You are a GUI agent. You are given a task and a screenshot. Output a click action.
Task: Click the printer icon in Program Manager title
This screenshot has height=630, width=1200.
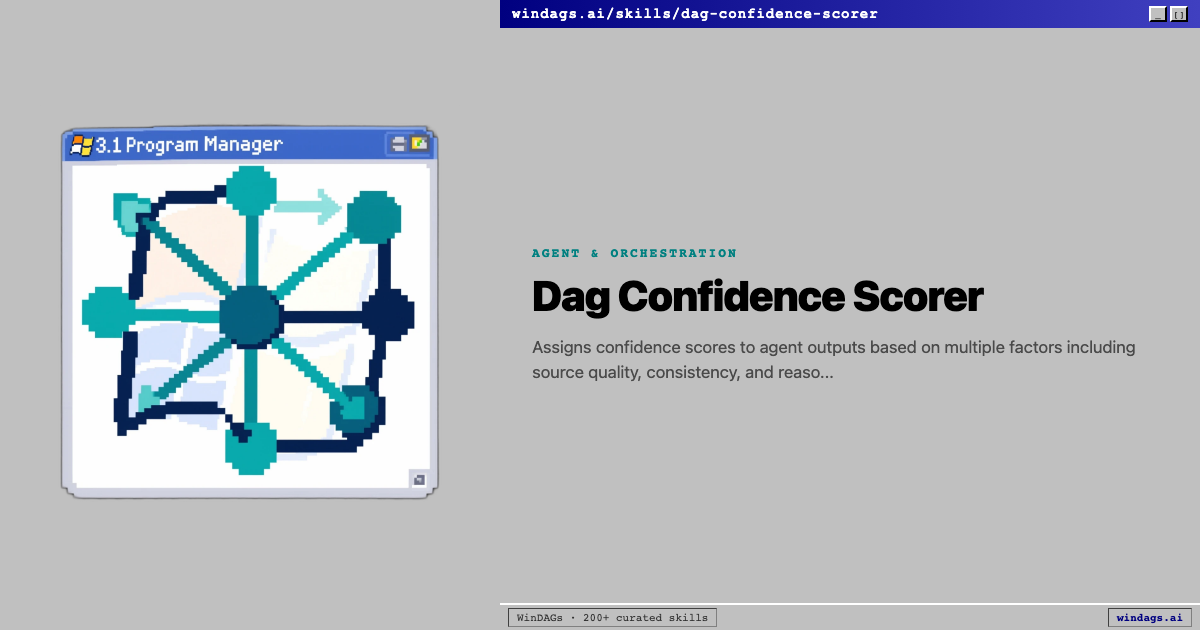[x=399, y=144]
